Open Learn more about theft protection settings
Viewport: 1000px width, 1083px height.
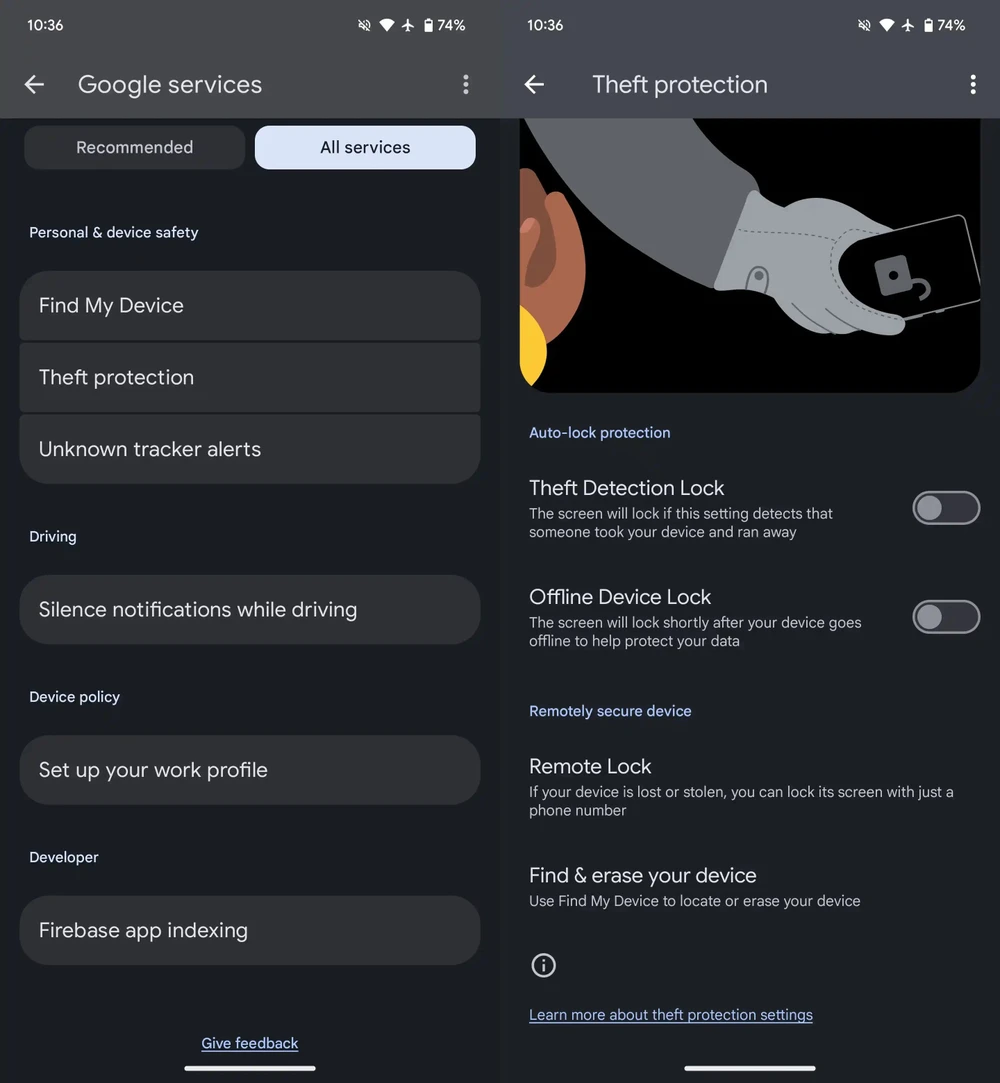[670, 1015]
